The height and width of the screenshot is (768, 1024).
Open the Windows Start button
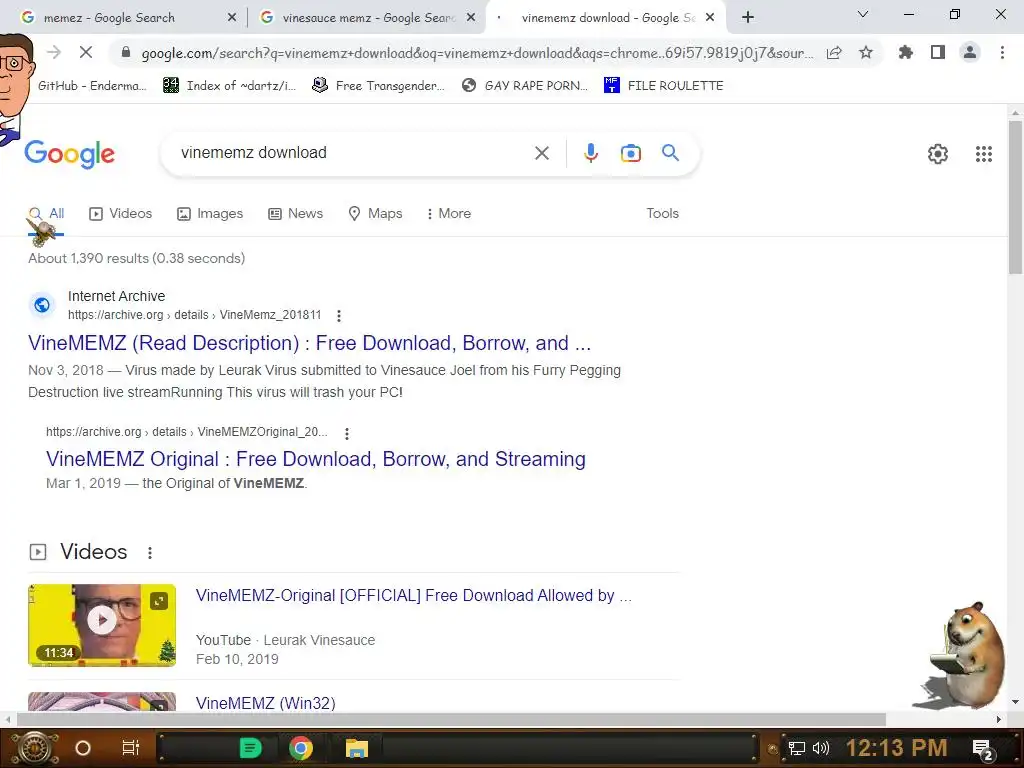[x=35, y=748]
